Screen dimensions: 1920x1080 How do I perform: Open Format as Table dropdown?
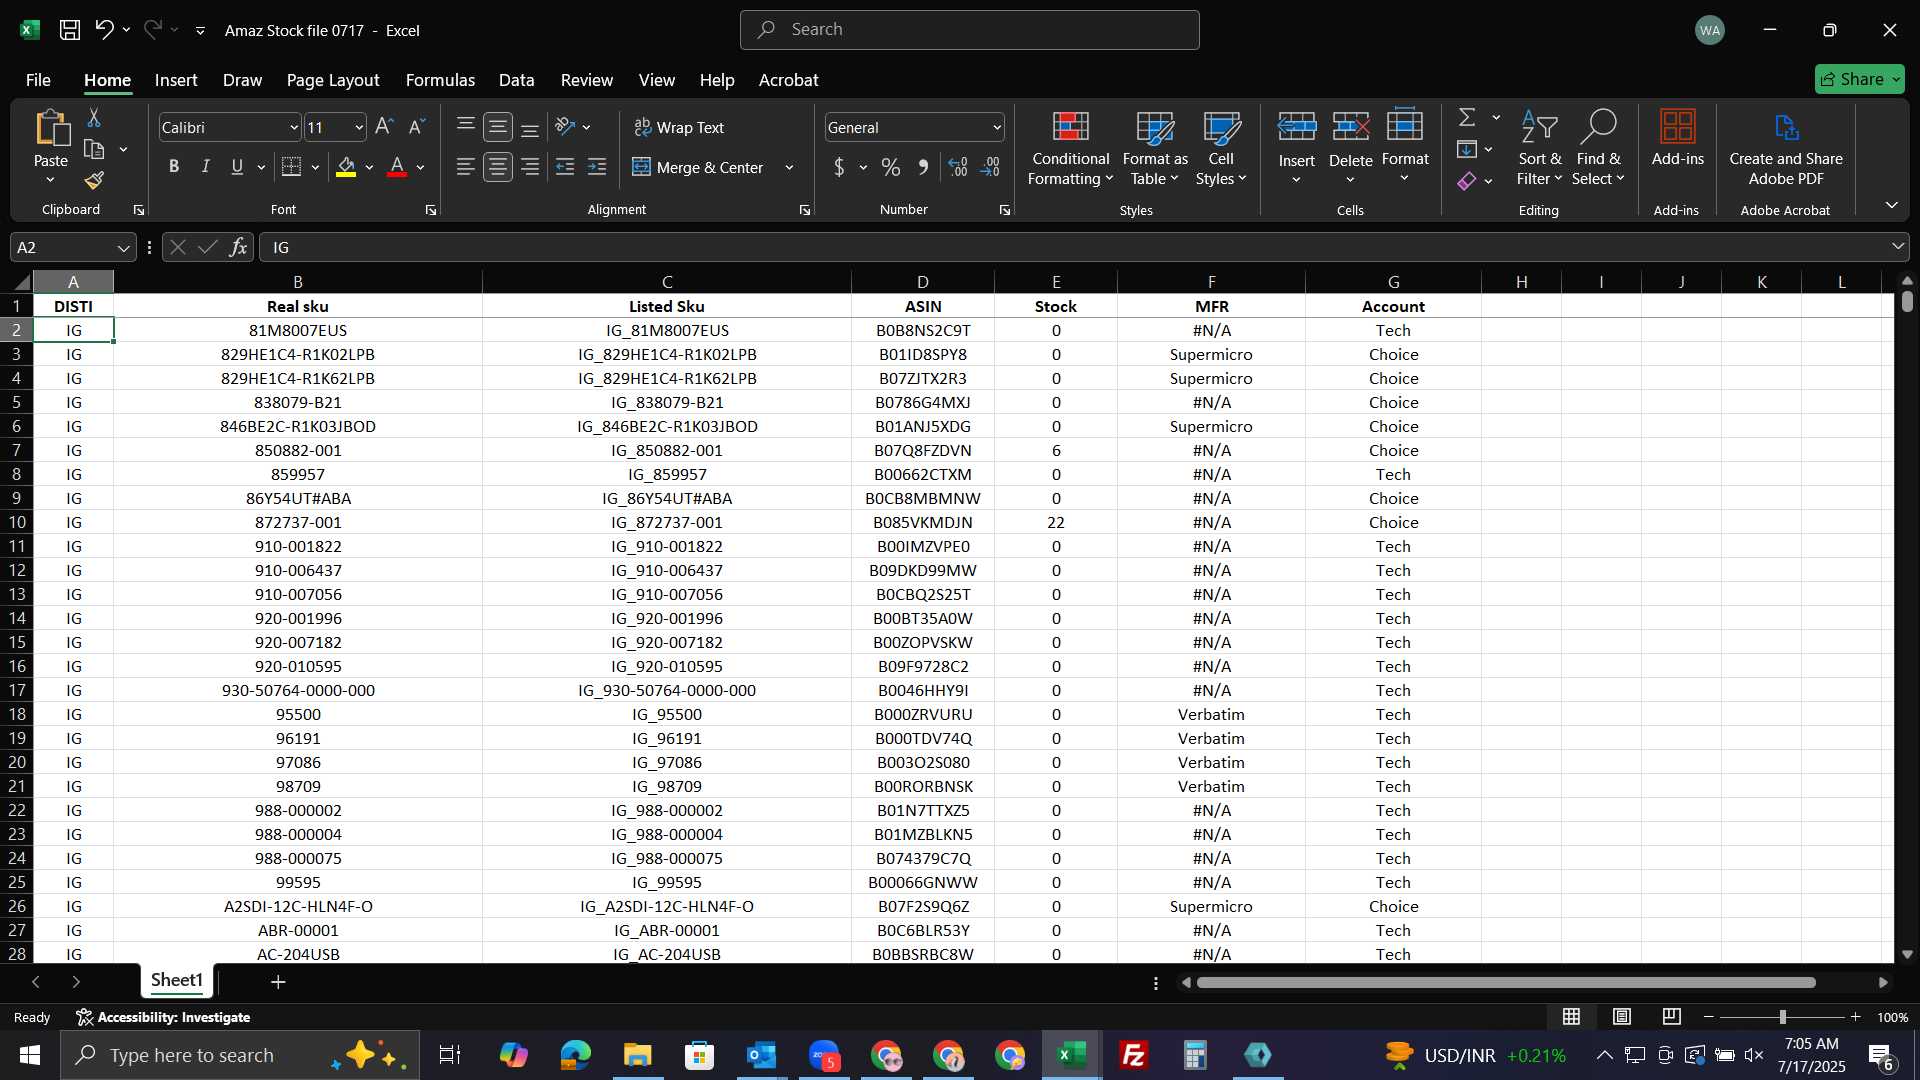click(1154, 148)
